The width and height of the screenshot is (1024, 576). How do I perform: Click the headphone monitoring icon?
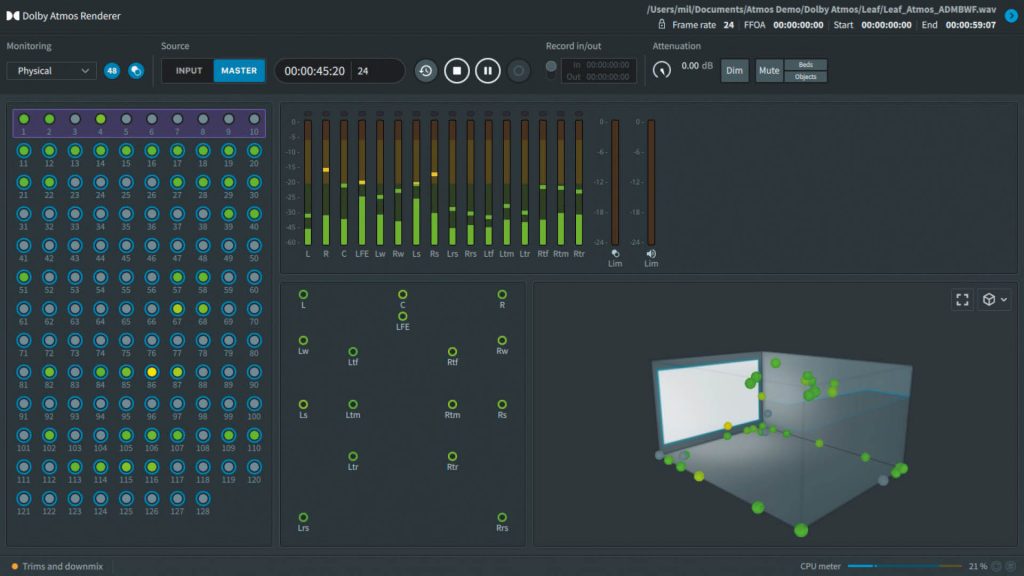135,71
